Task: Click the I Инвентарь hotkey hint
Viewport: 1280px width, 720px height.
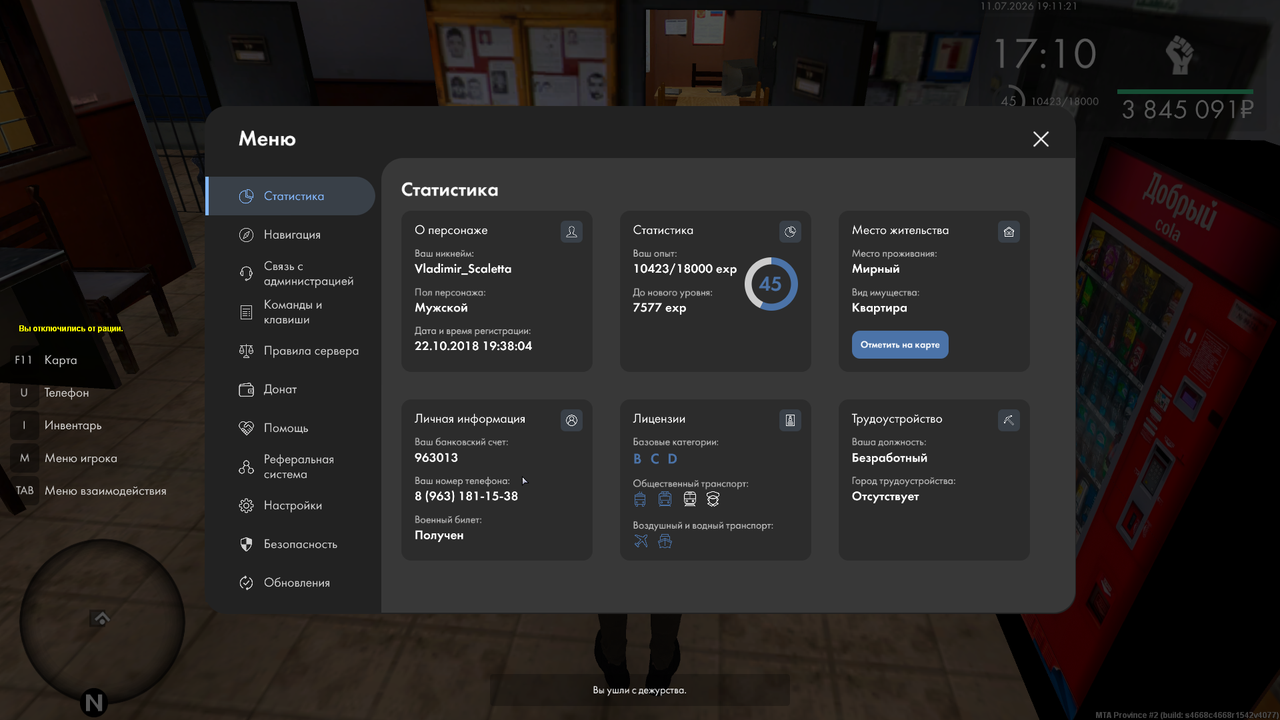Action: coord(58,426)
